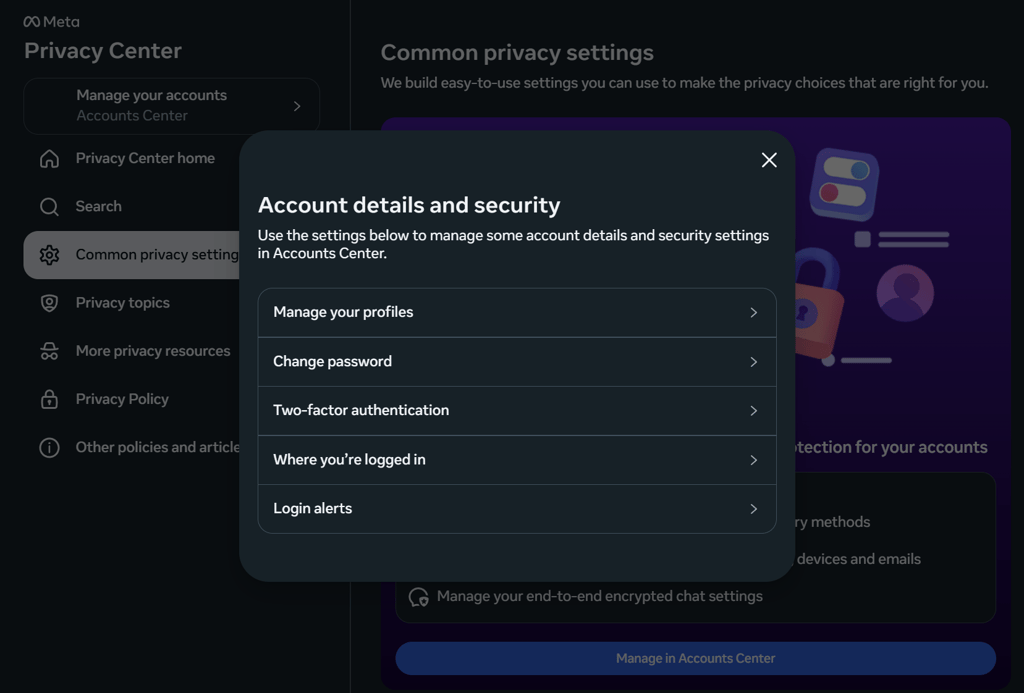1024x693 pixels.
Task: Click chevron on Manage your accounts card
Action: coord(297,106)
